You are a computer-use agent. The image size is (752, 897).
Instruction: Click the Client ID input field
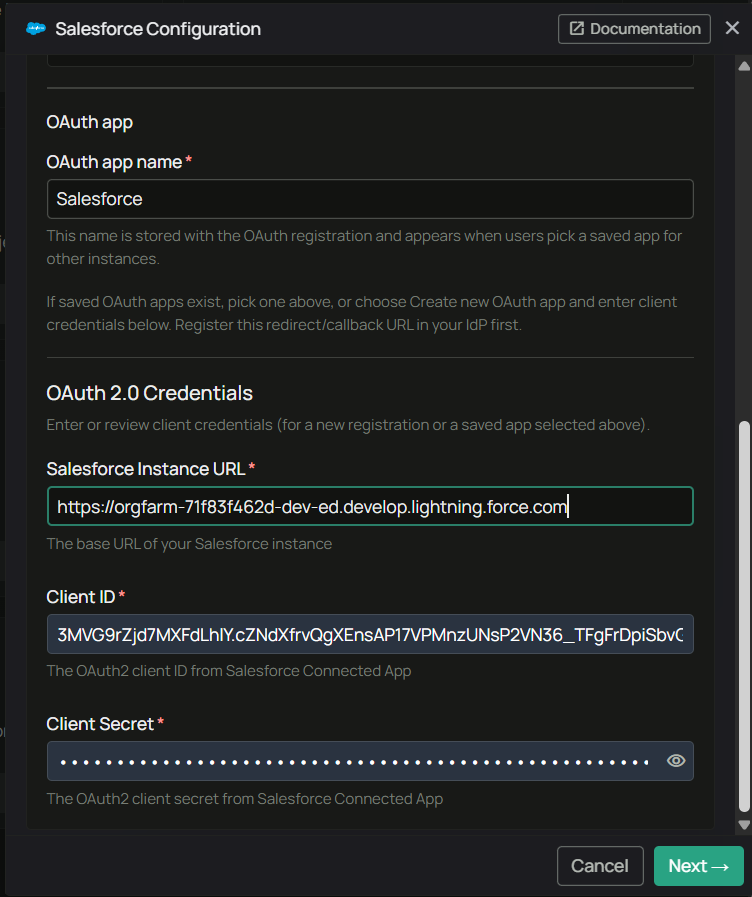(x=370, y=634)
